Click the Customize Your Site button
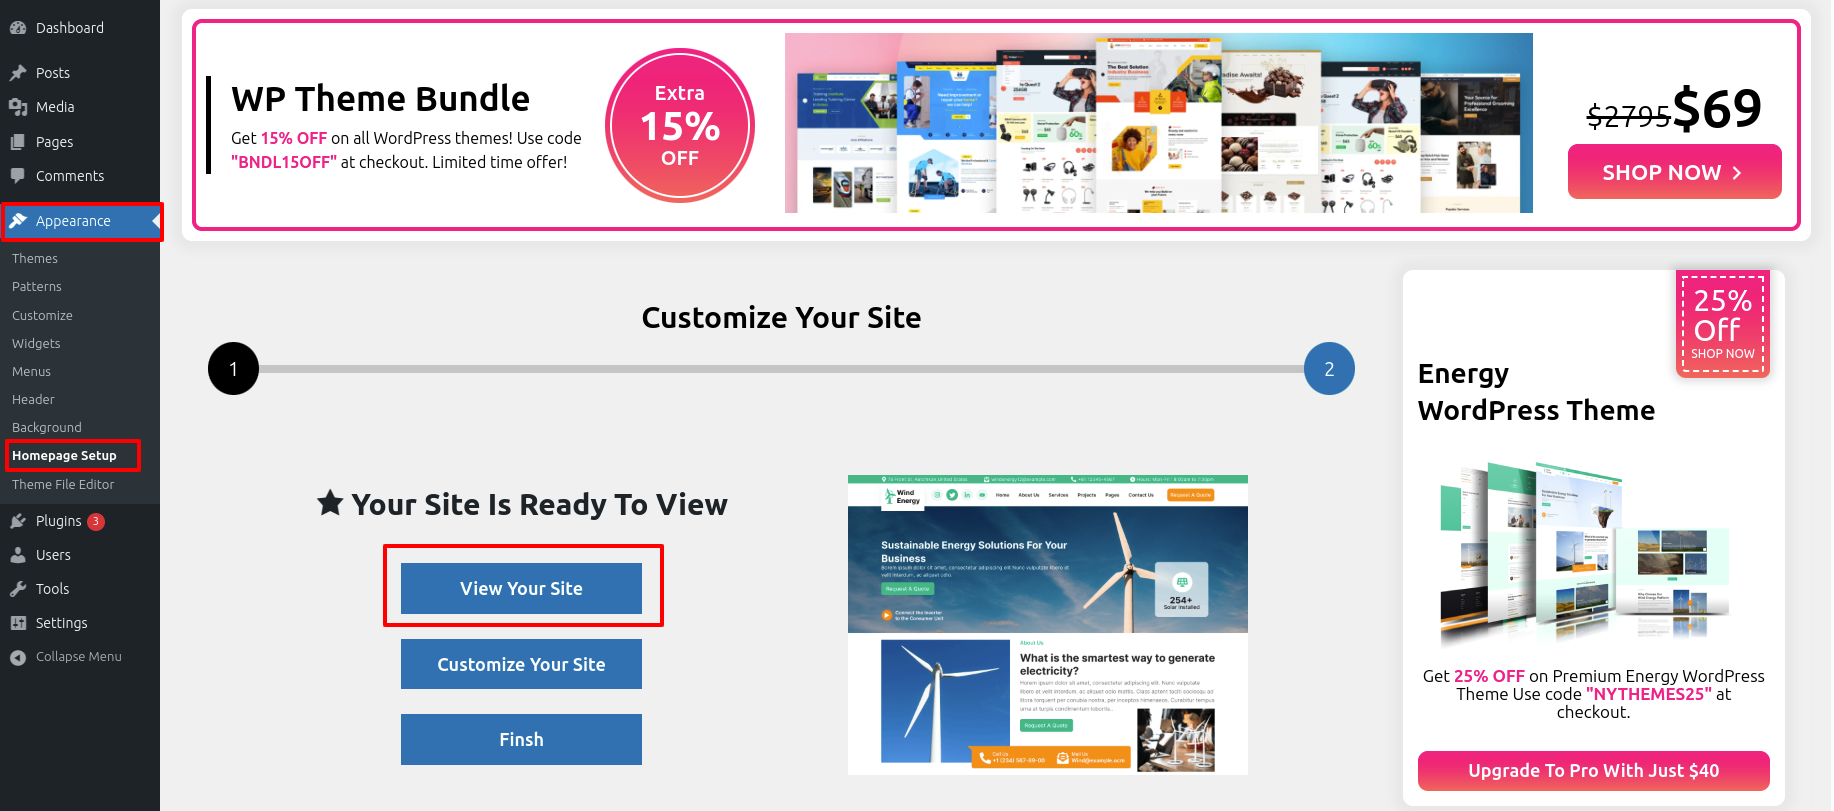The width and height of the screenshot is (1834, 811). [x=521, y=664]
